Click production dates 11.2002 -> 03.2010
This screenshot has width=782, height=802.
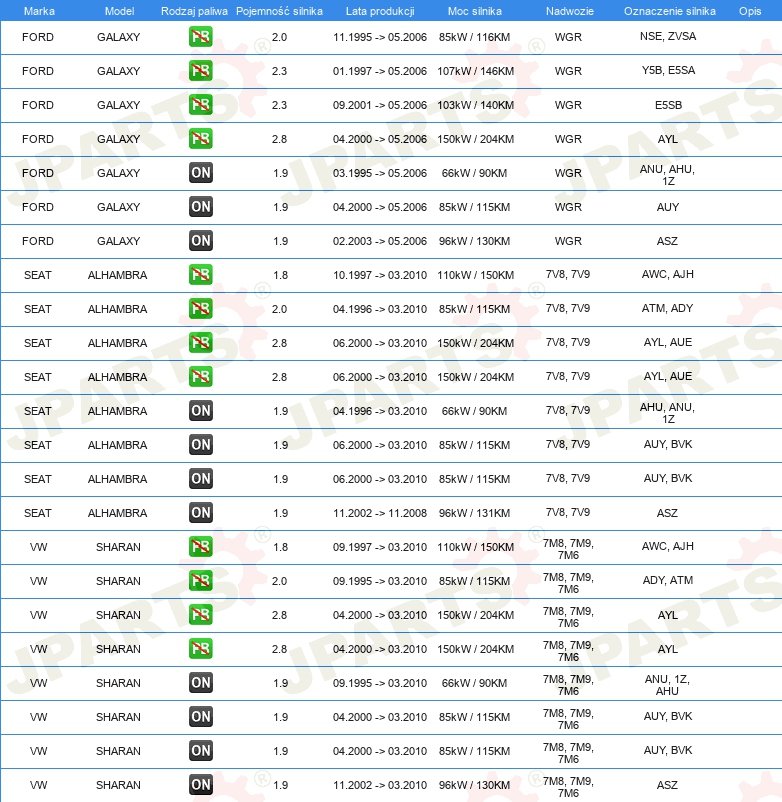[379, 785]
